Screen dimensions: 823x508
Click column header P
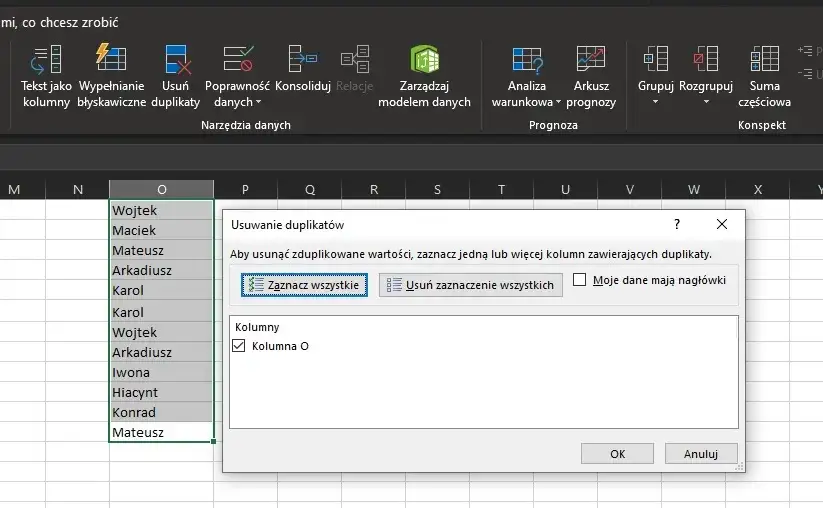(x=245, y=189)
